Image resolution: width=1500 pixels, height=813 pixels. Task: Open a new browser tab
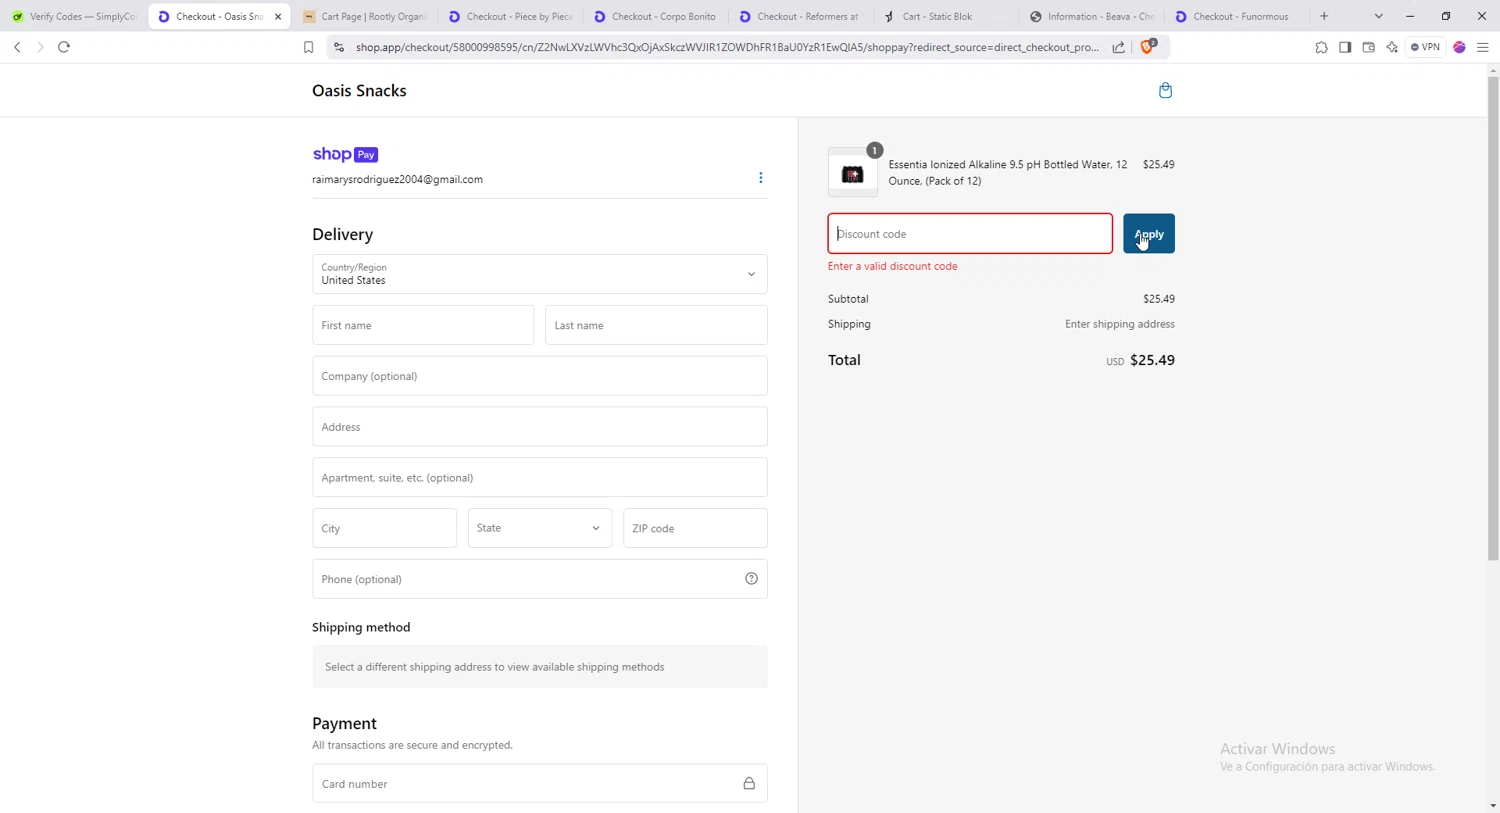coord(1324,16)
